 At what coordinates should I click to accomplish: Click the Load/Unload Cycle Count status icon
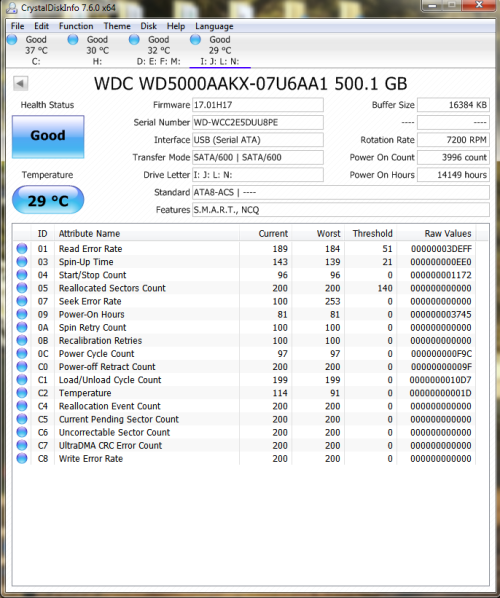point(22,380)
